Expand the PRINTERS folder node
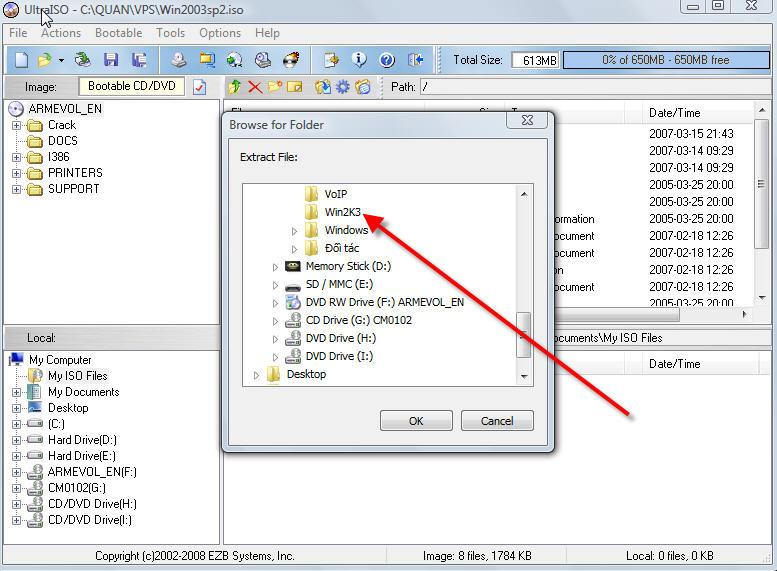Screen dimensions: 777x571 pos(16,173)
